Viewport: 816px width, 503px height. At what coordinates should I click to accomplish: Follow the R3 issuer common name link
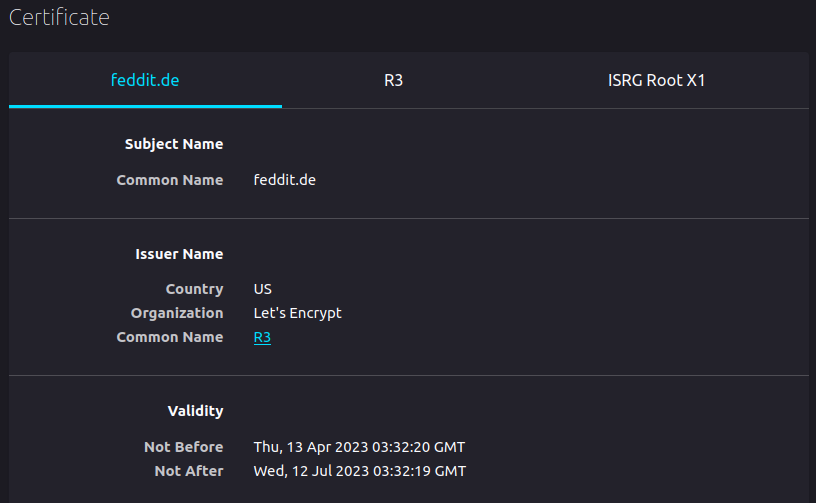coord(262,337)
